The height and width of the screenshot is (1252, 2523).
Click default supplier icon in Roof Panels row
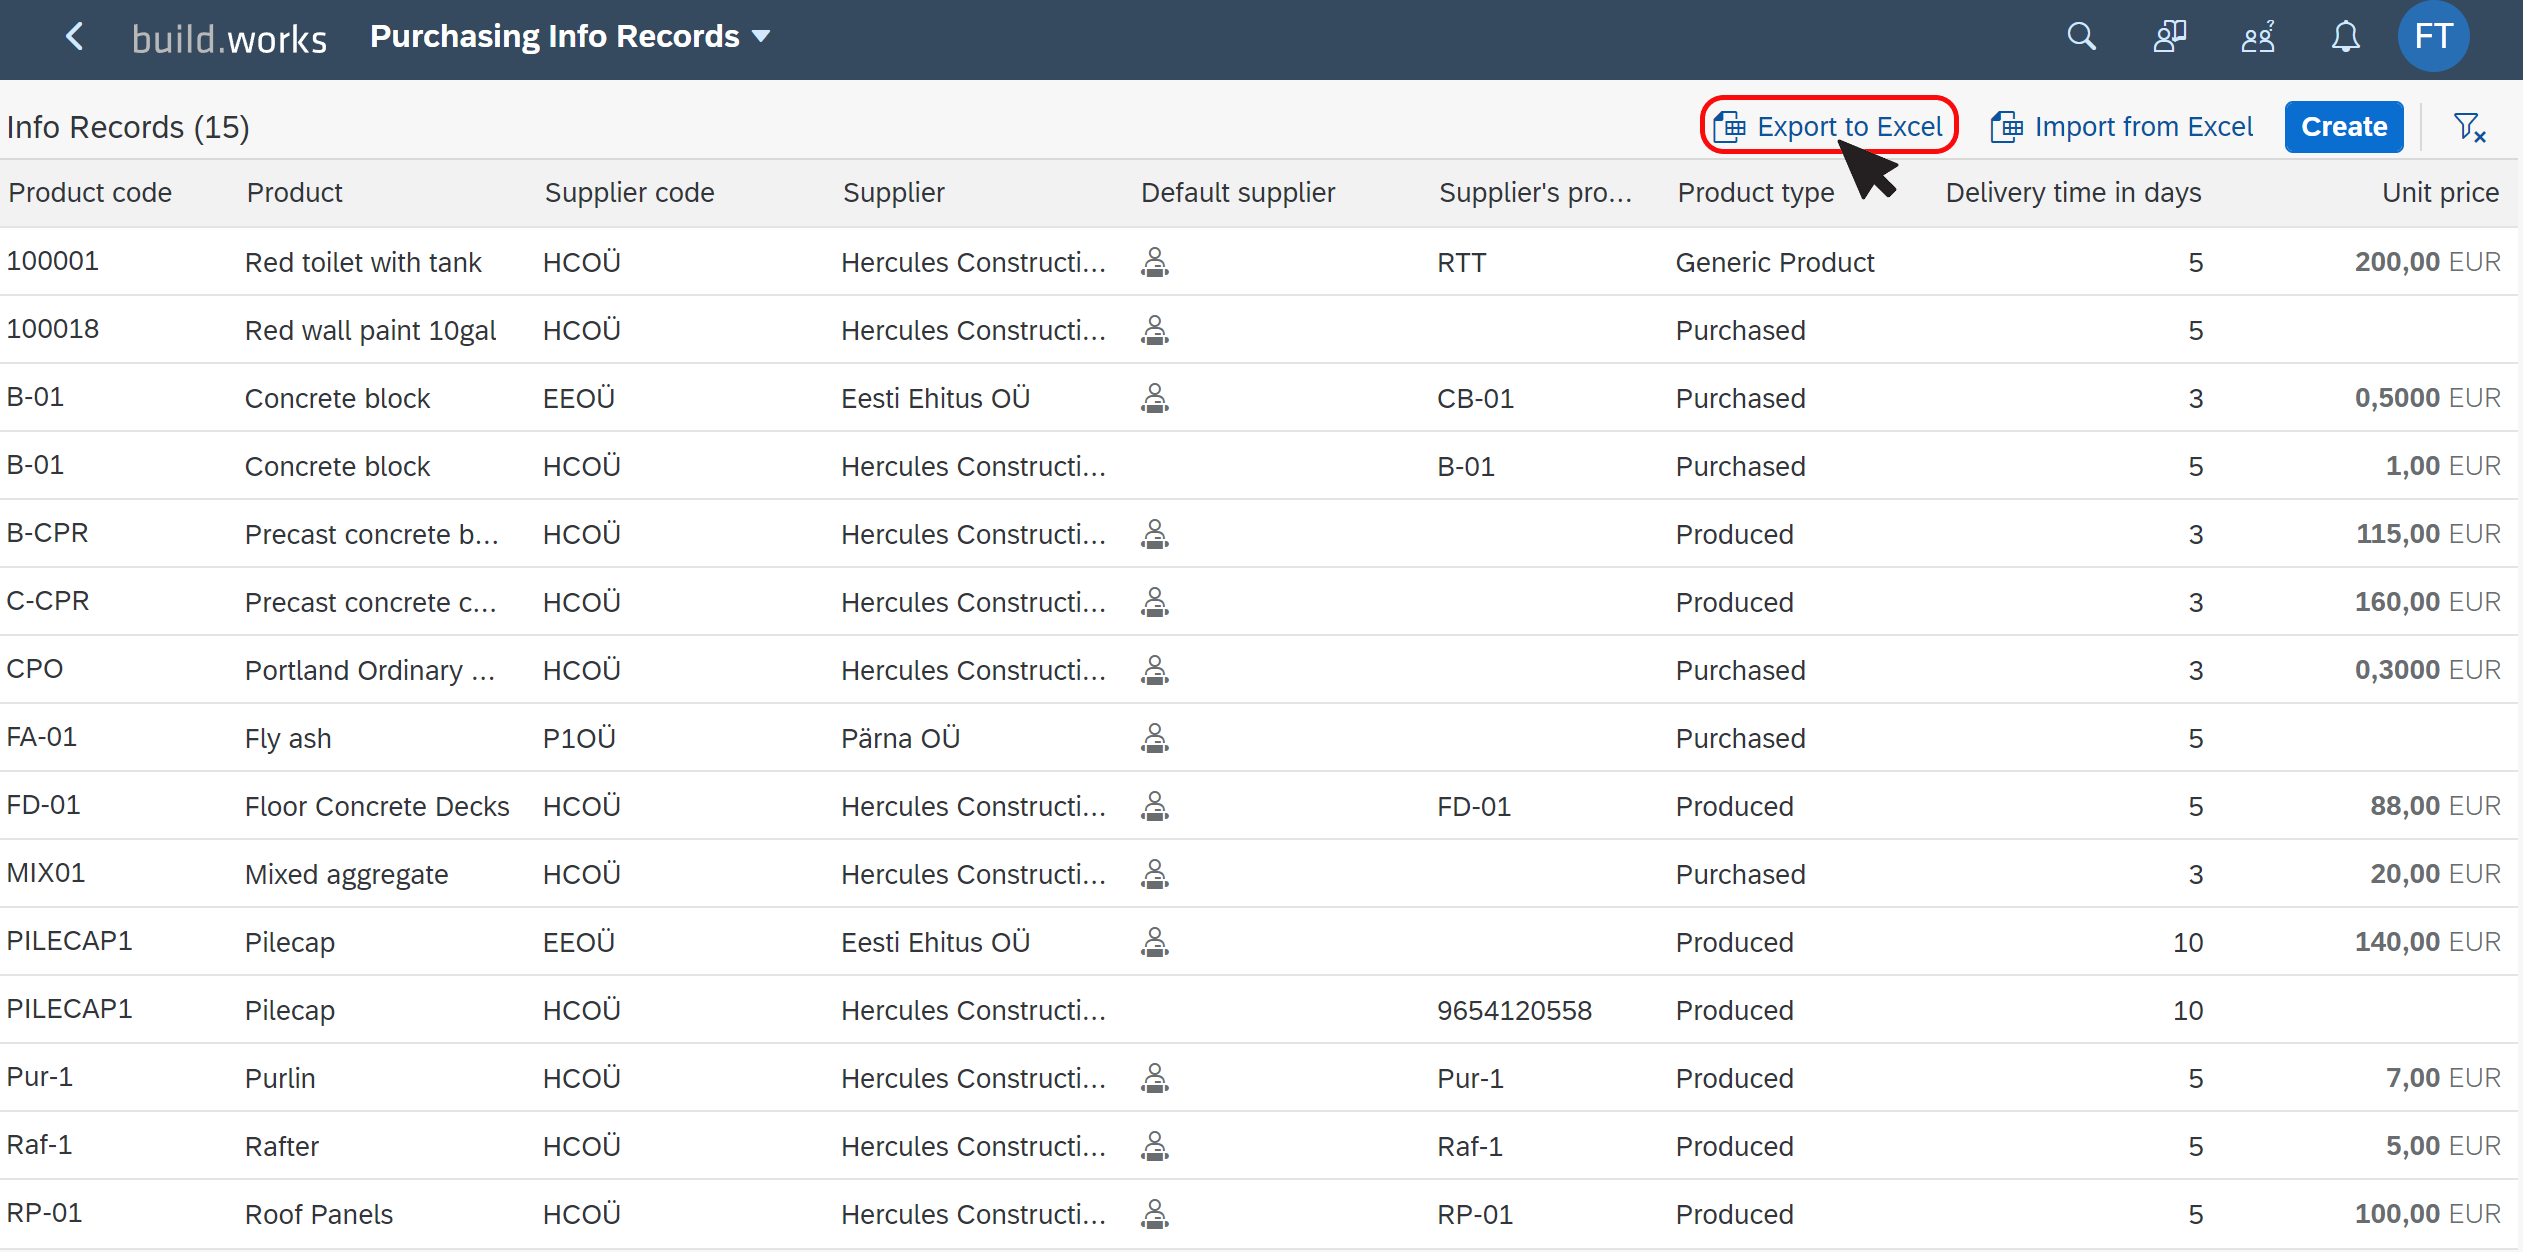1155,1214
